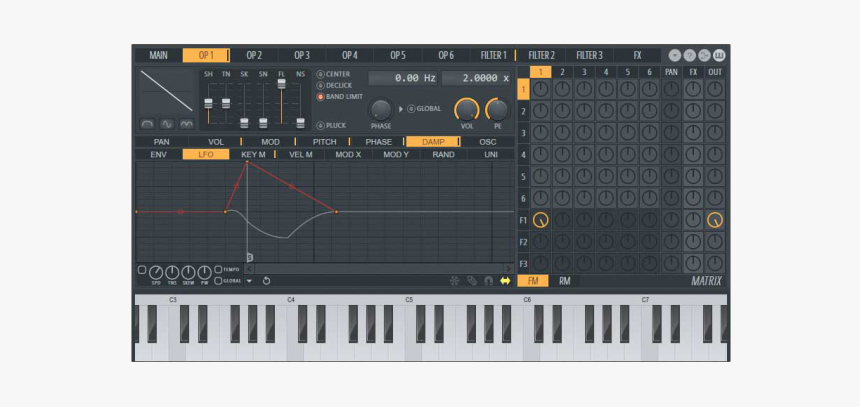Click the layout switch icon beside help
The image size is (860, 407).
(x=704, y=55)
